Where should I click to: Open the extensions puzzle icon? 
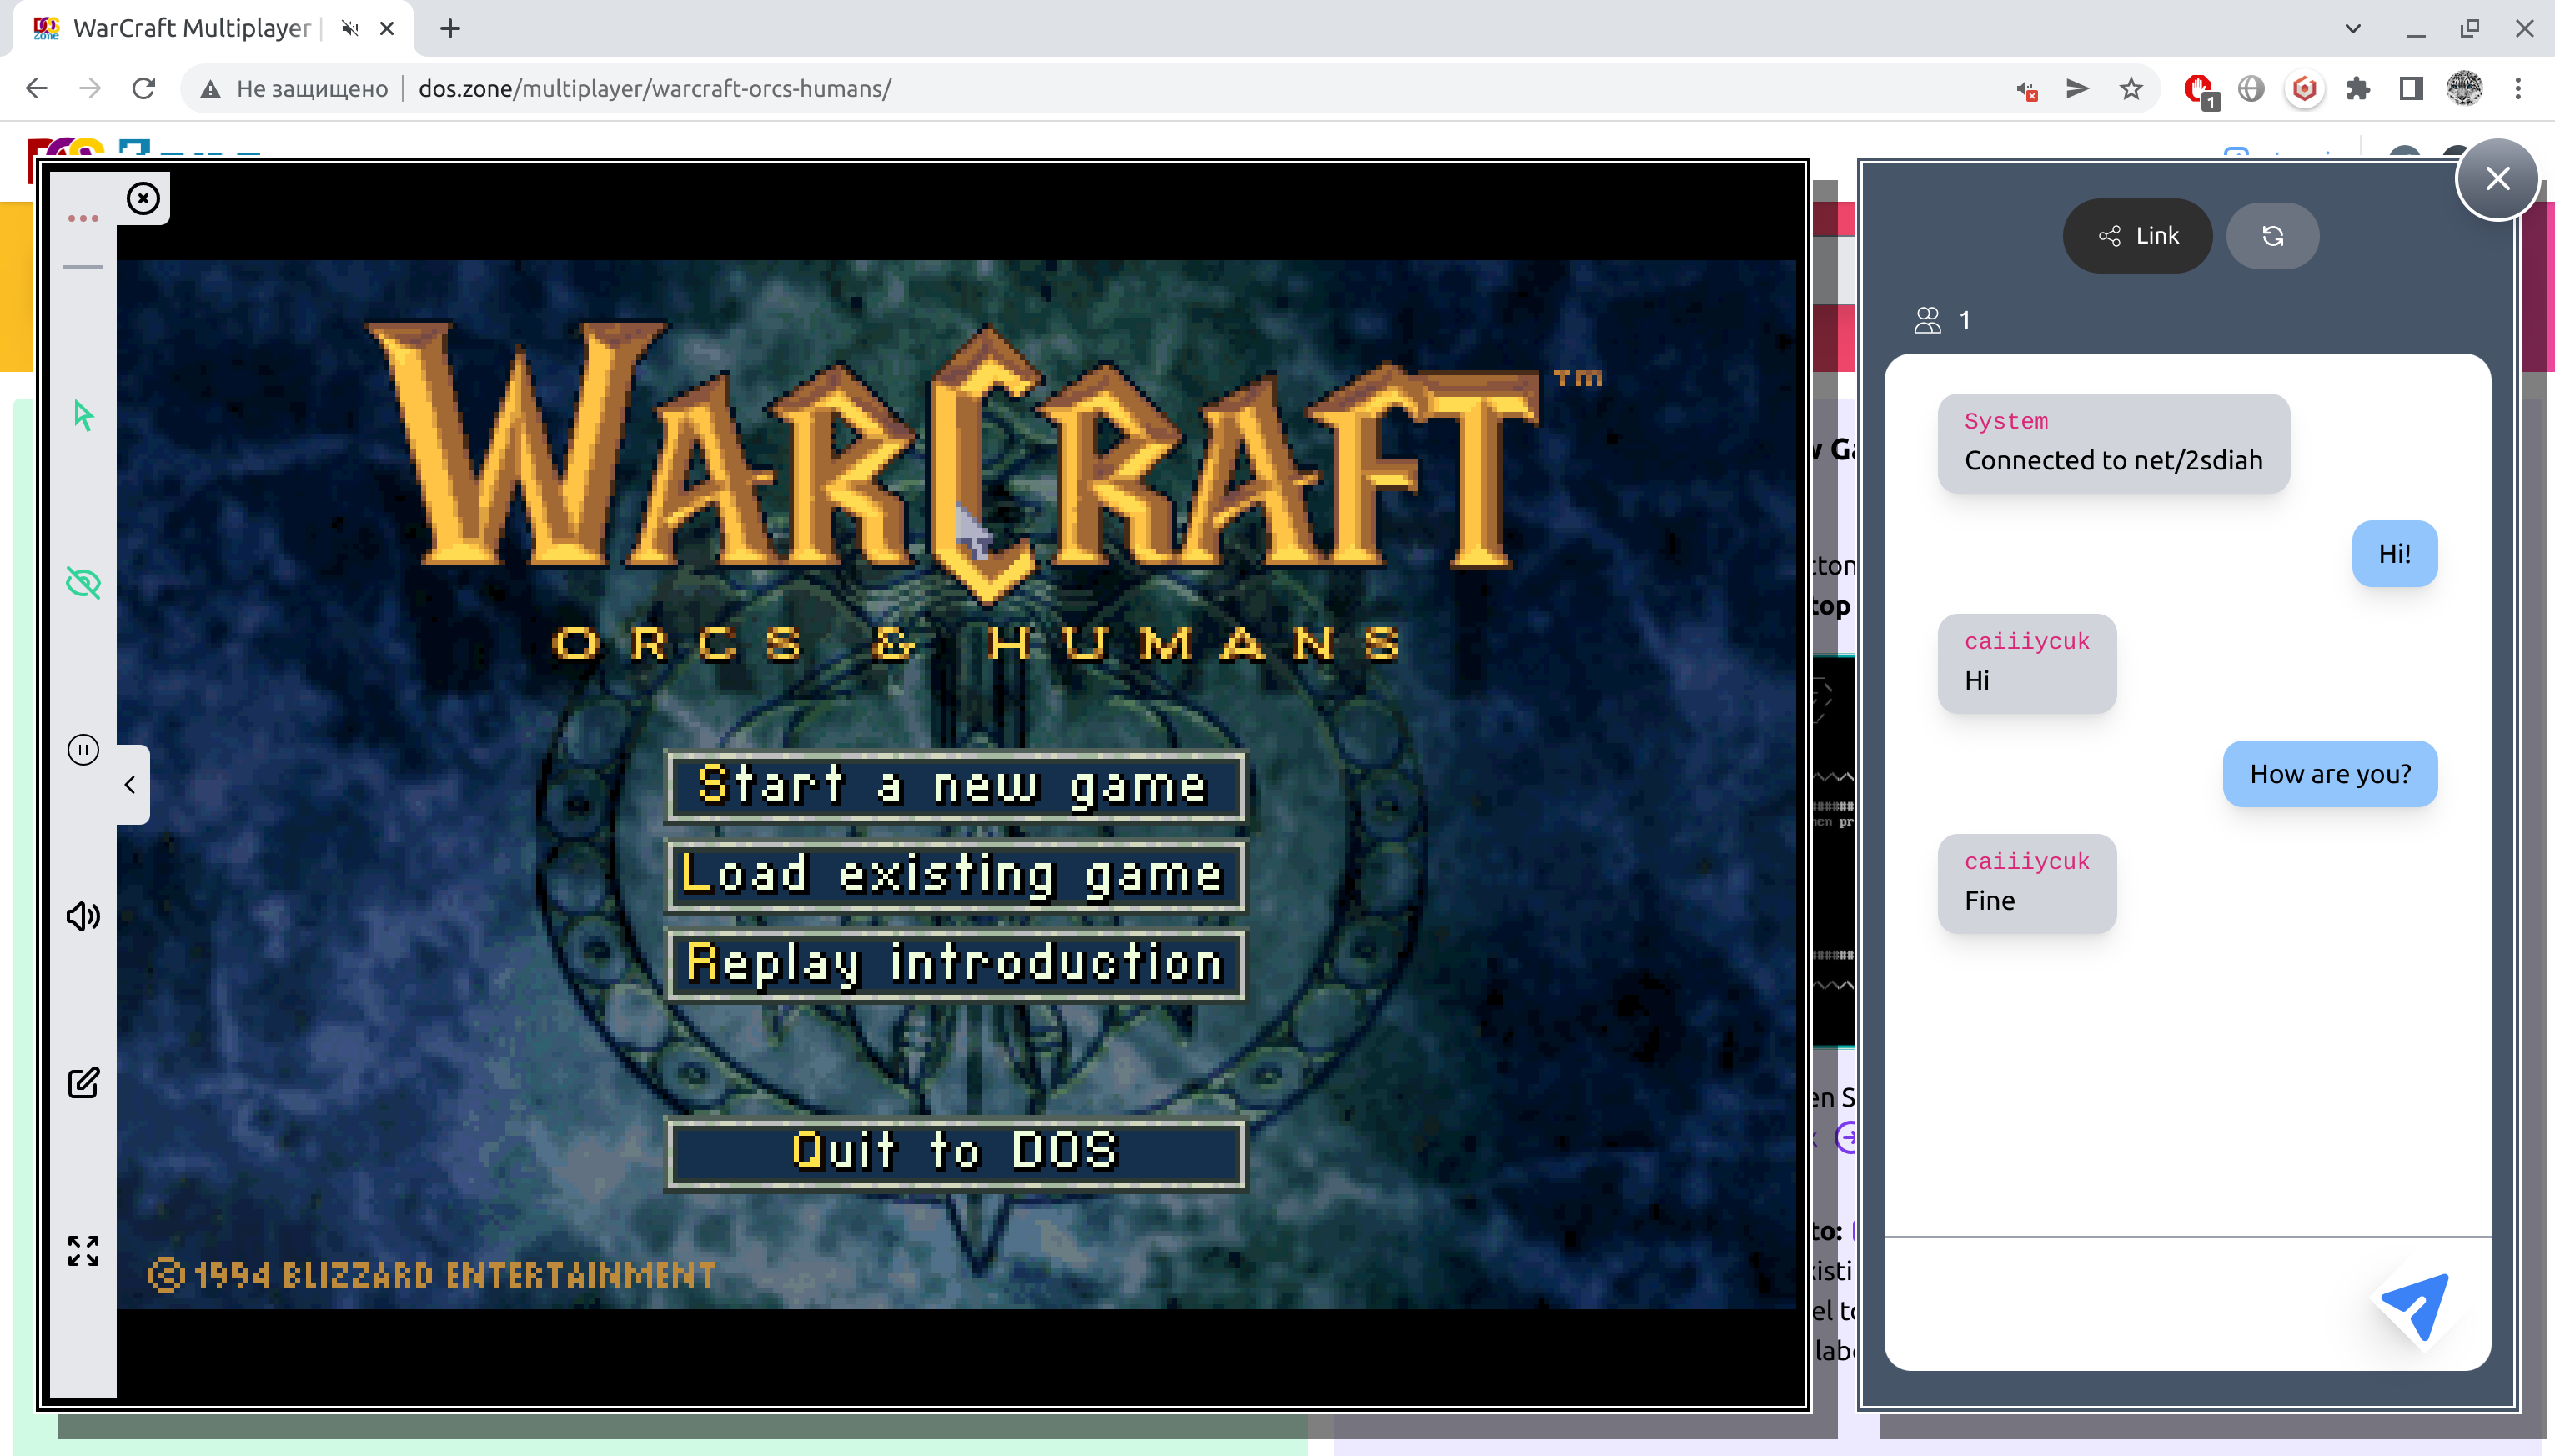2358,89
